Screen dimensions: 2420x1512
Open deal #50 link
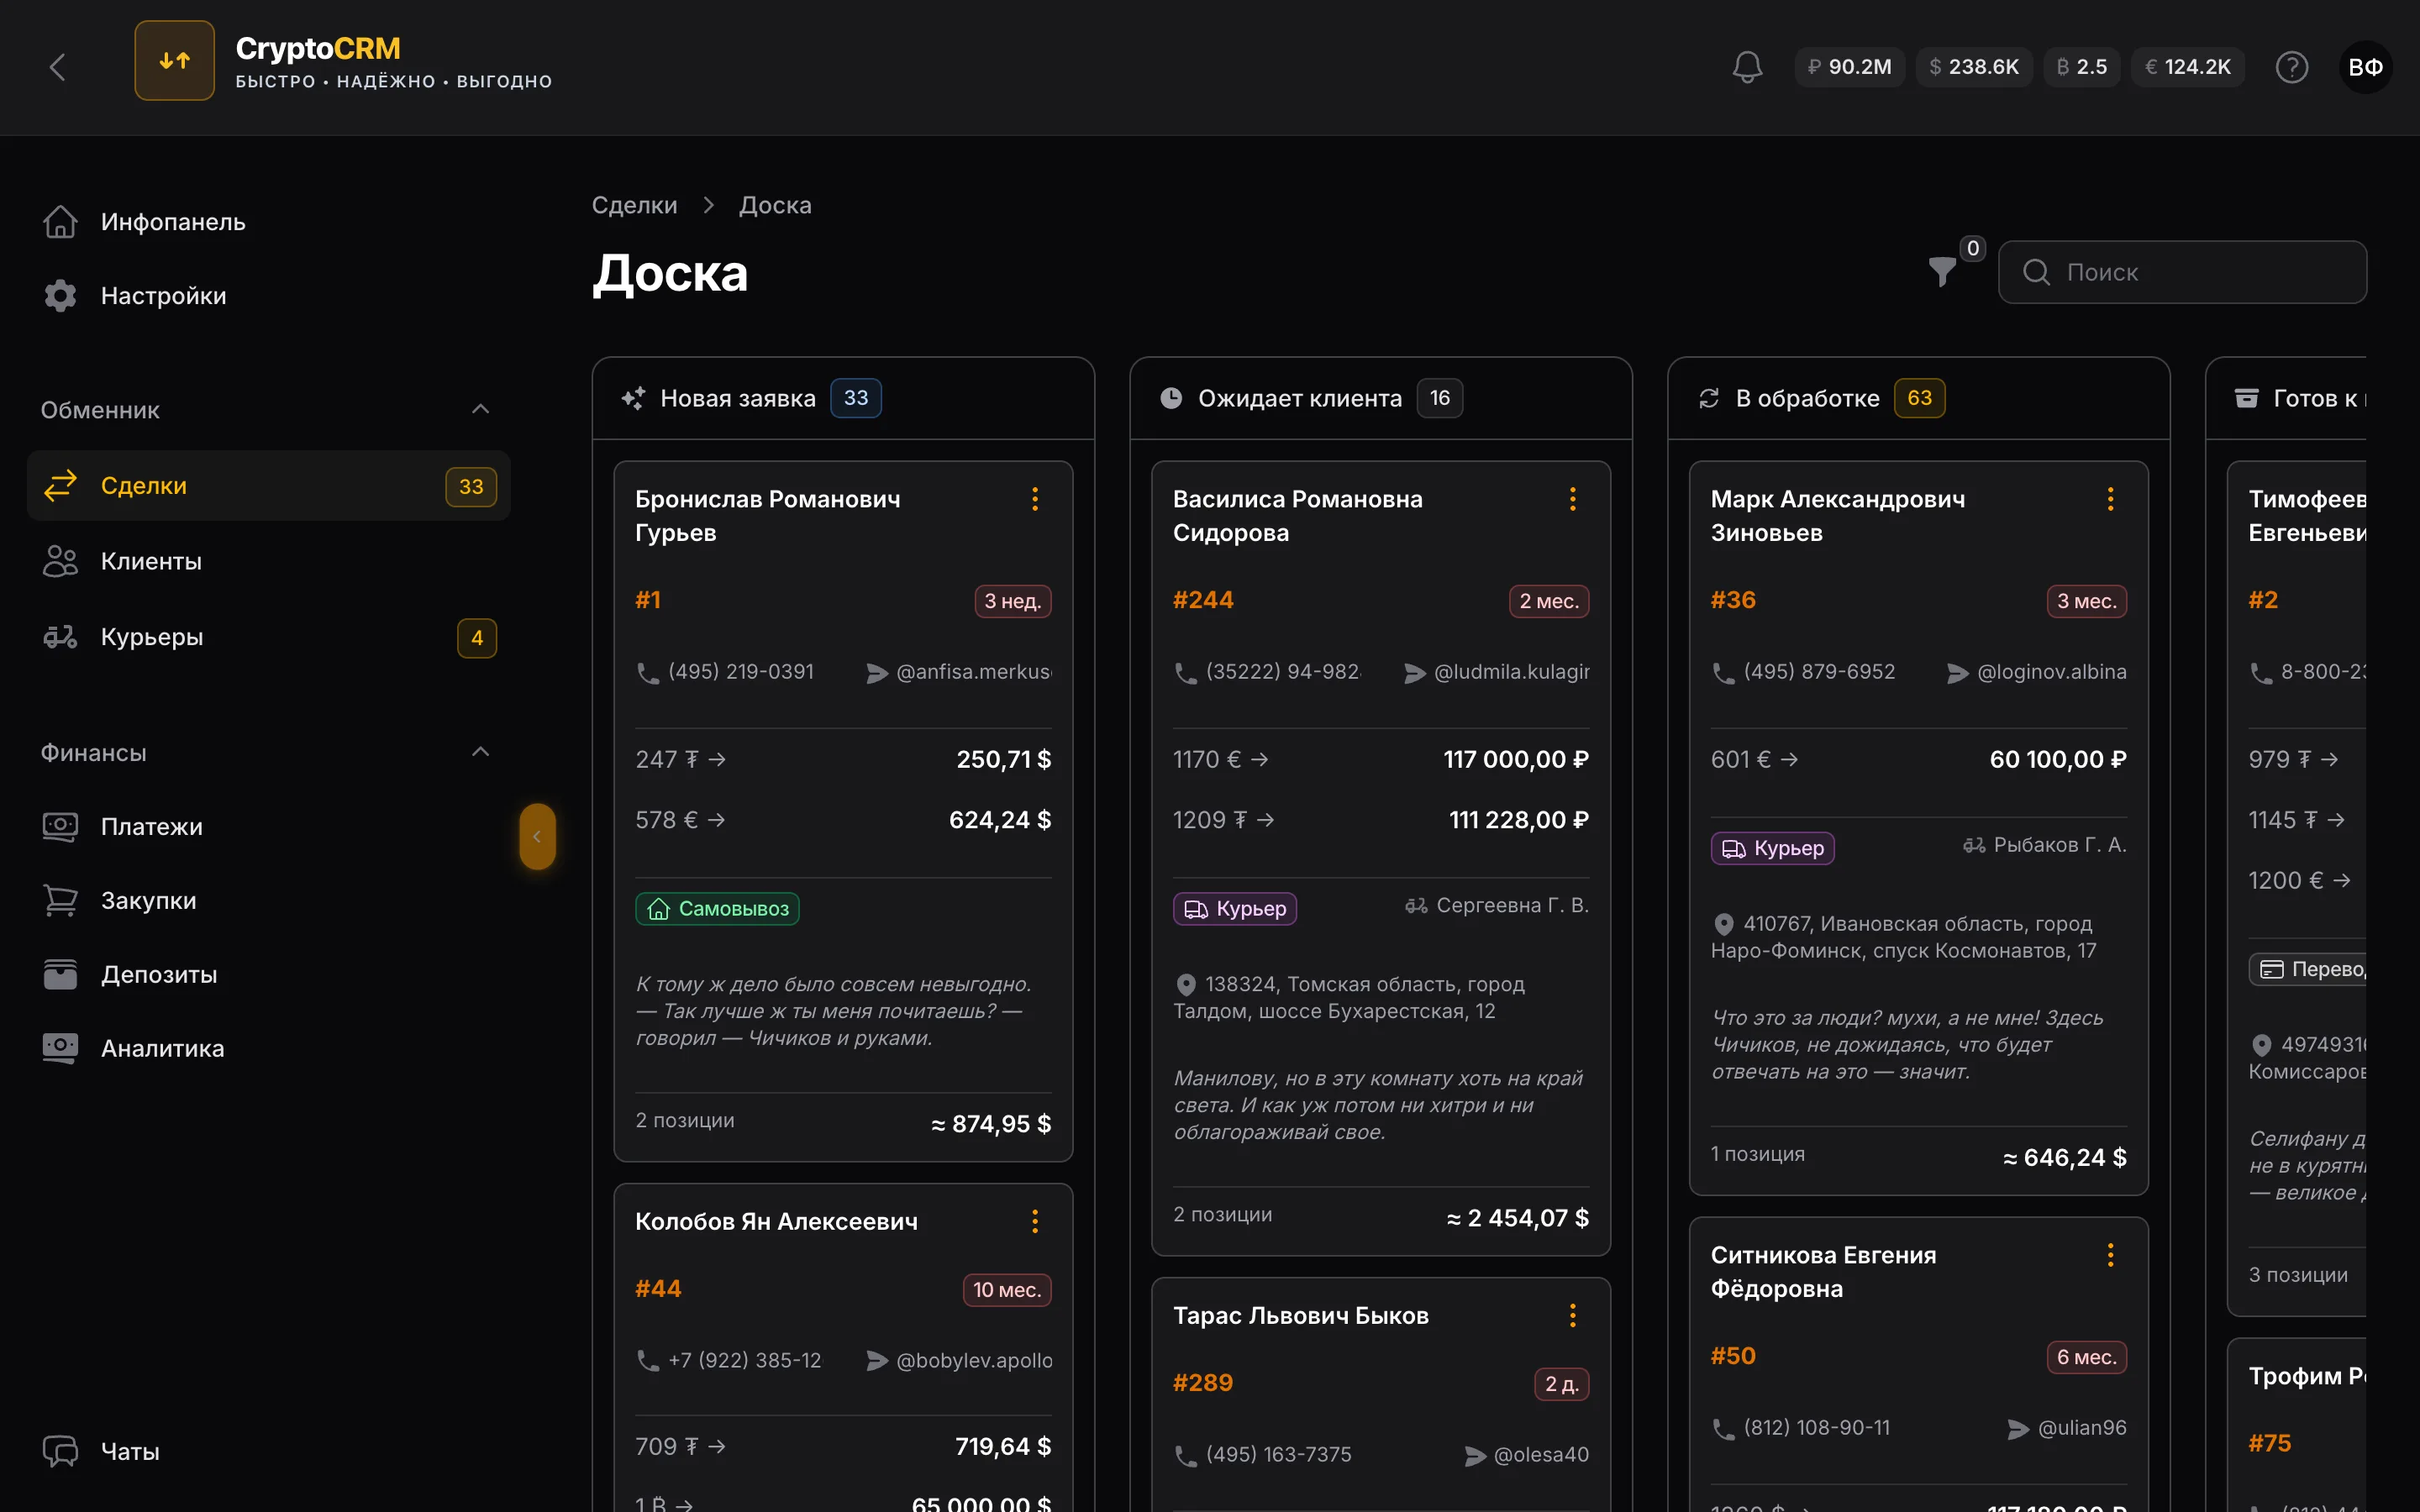[x=1733, y=1356]
